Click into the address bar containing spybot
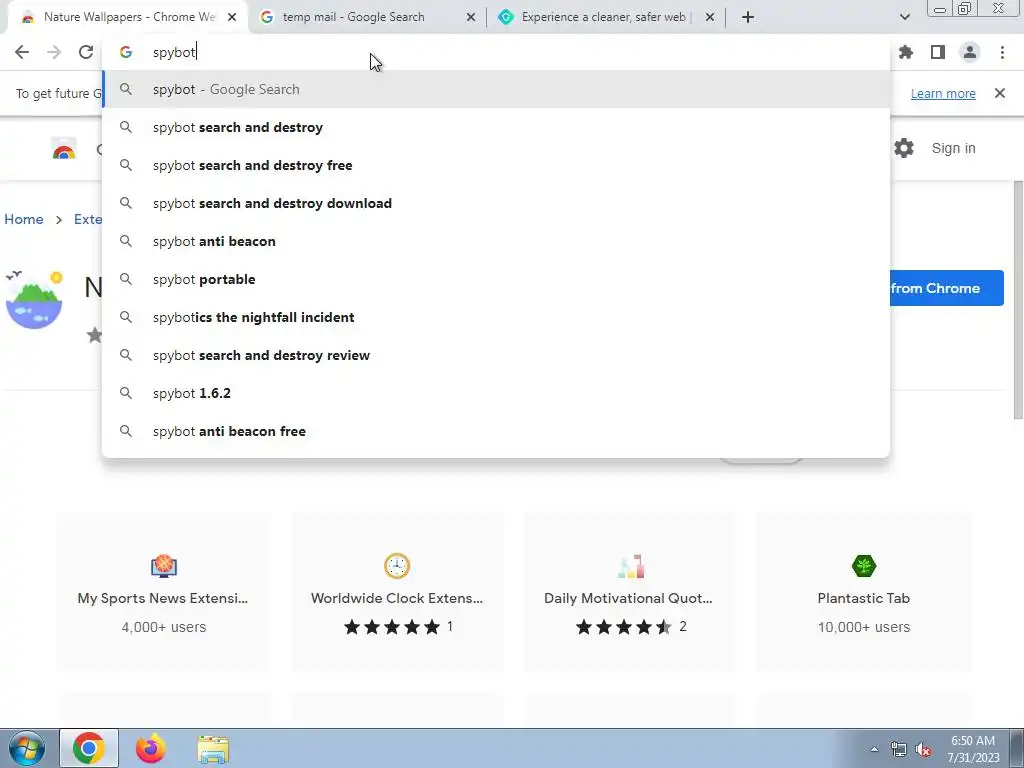 496,52
